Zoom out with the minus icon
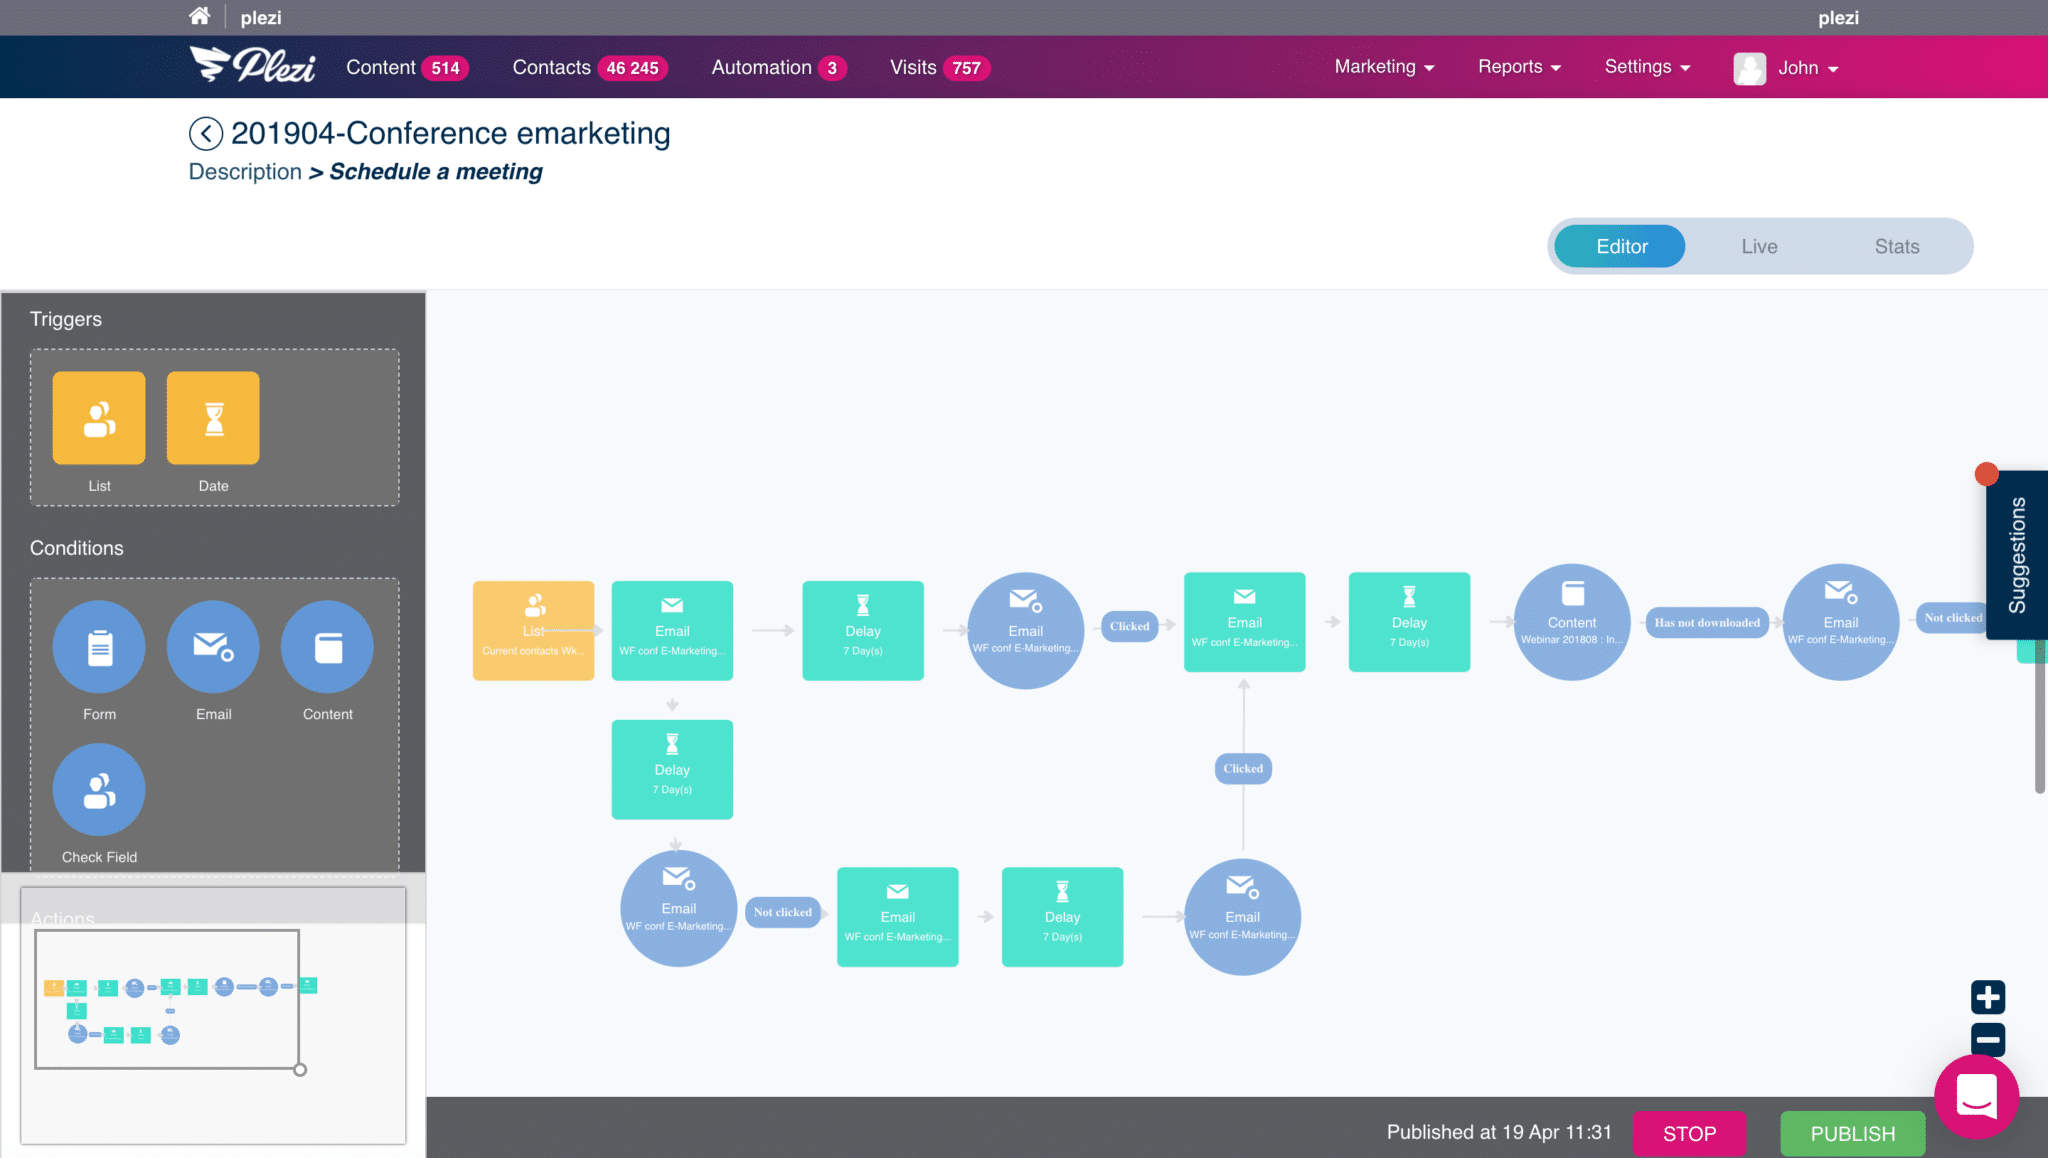Viewport: 2048px width, 1158px height. coord(1988,1040)
